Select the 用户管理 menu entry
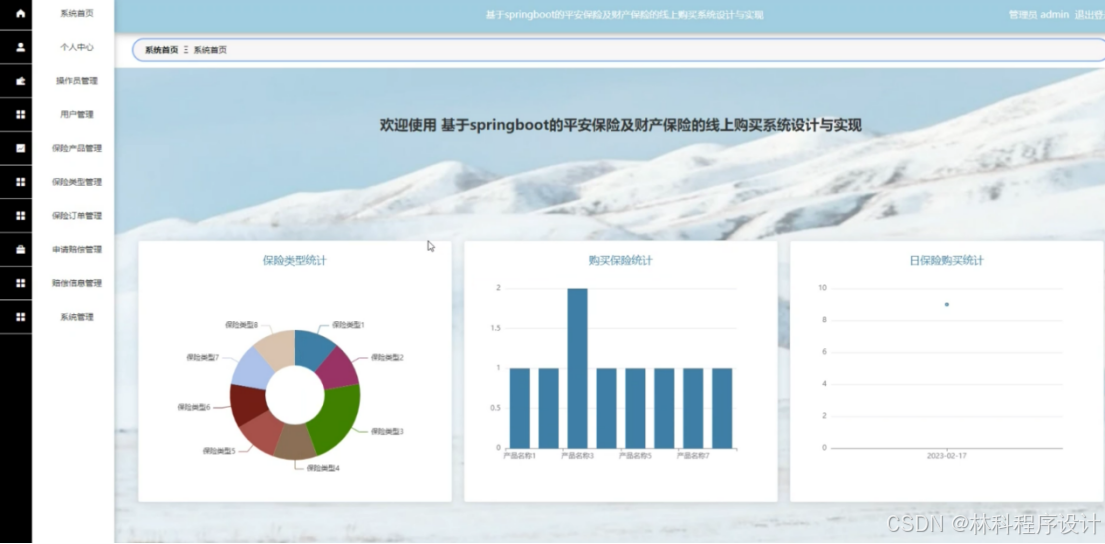The image size is (1105, 544). tap(76, 114)
